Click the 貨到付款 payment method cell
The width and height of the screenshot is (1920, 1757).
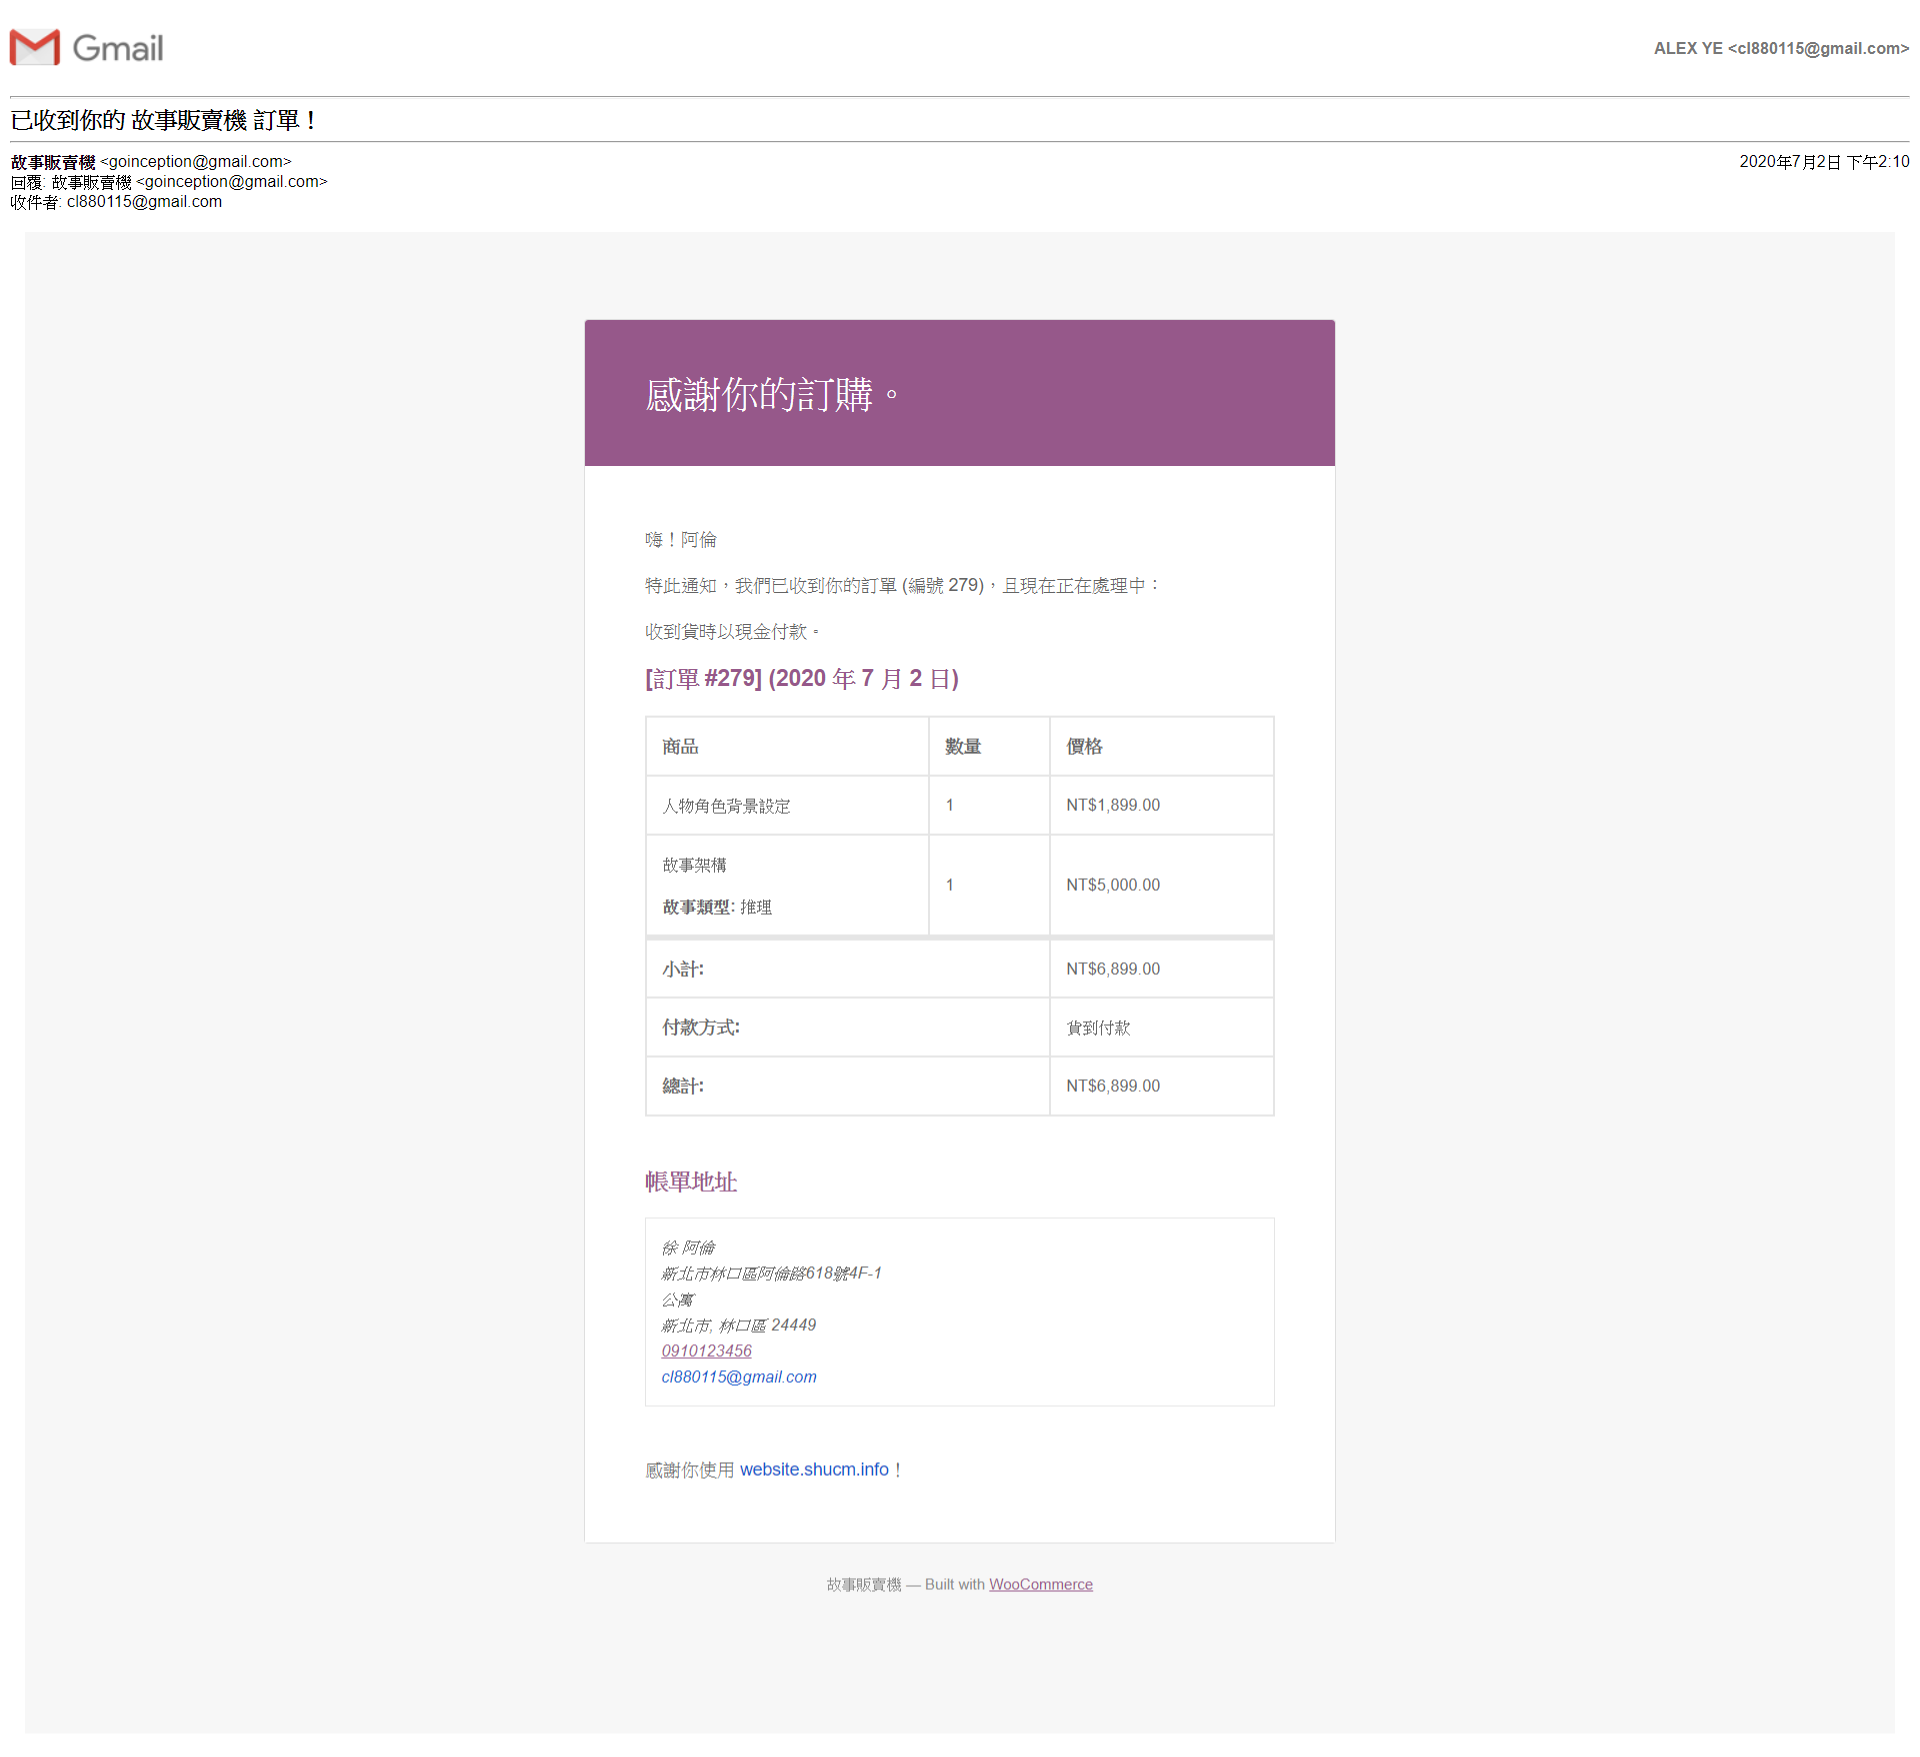pos(1098,1028)
